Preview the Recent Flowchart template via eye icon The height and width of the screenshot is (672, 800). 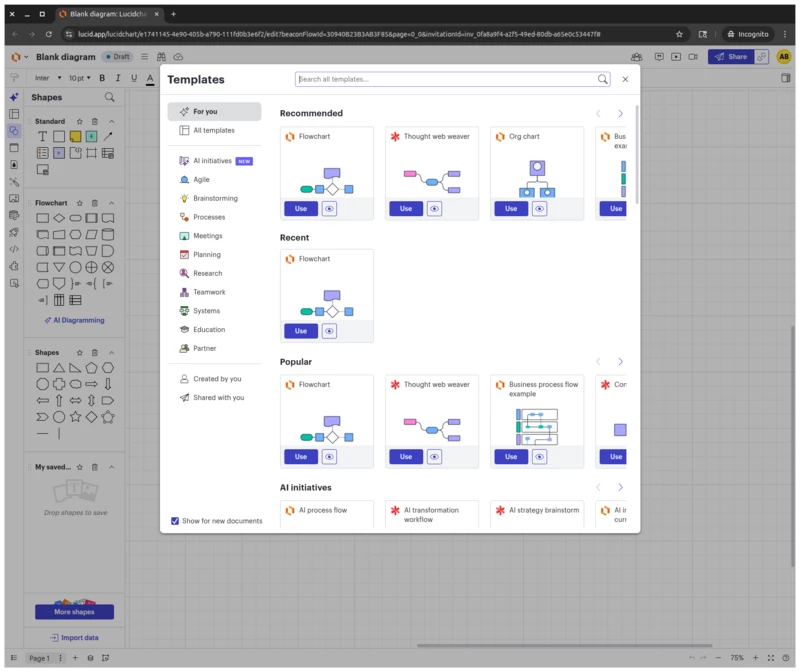pyautogui.click(x=329, y=331)
